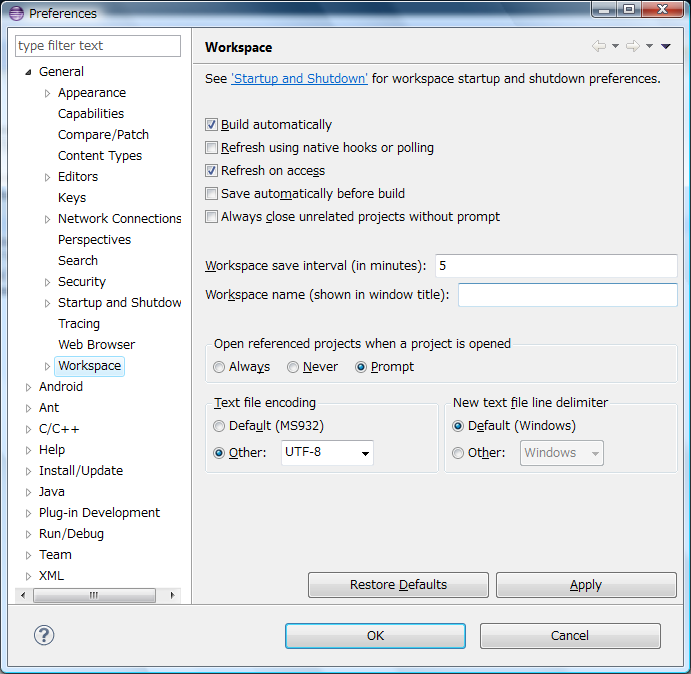
Task: Select Install/Update in the tree
Action: [x=81, y=471]
